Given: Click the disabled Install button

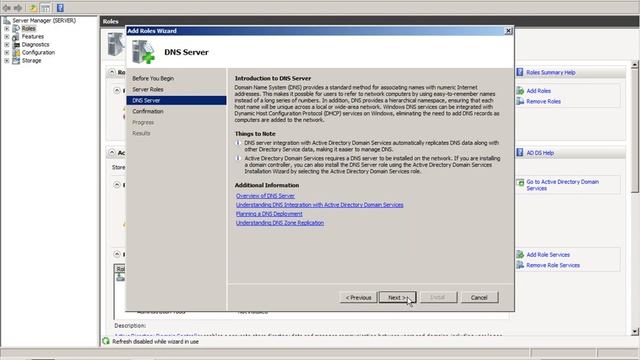Looking at the screenshot, I should click(x=438, y=298).
